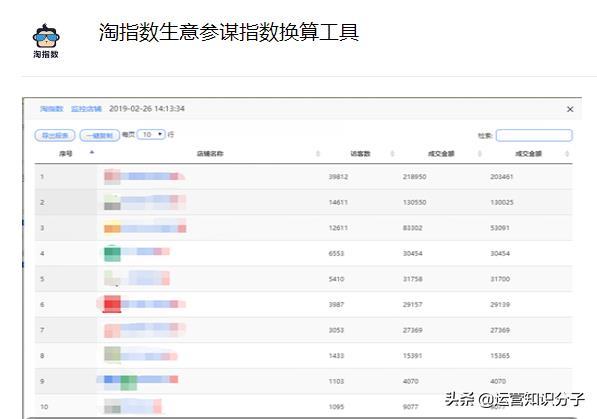
Task: Sort by 访客数 using its sort arrows
Action: [392, 154]
